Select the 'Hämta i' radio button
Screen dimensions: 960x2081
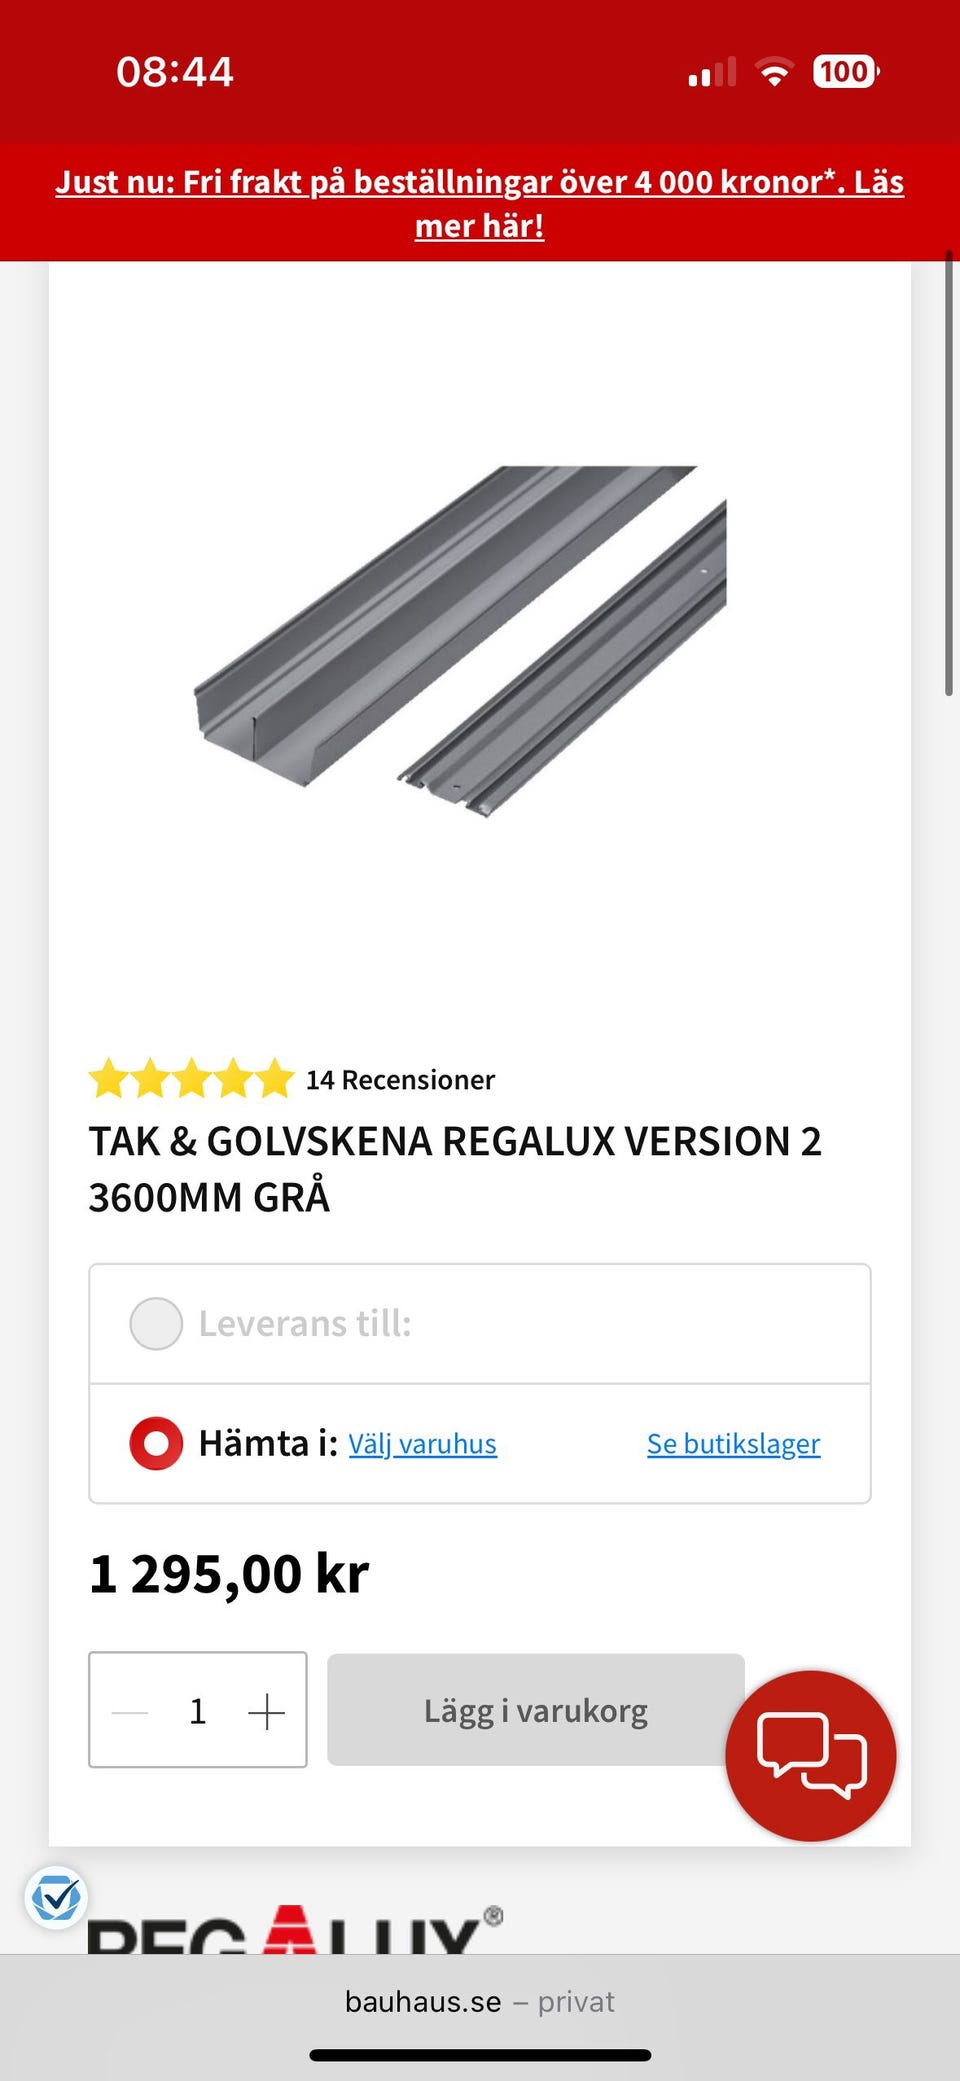point(156,1444)
